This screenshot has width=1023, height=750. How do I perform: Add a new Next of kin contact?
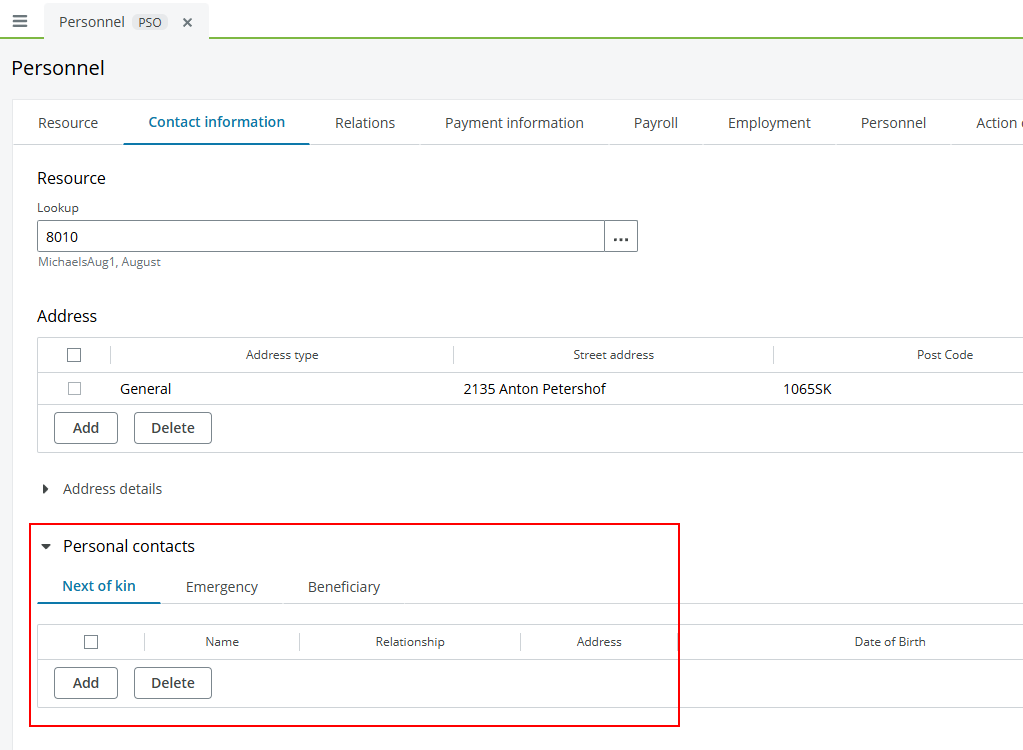click(86, 683)
